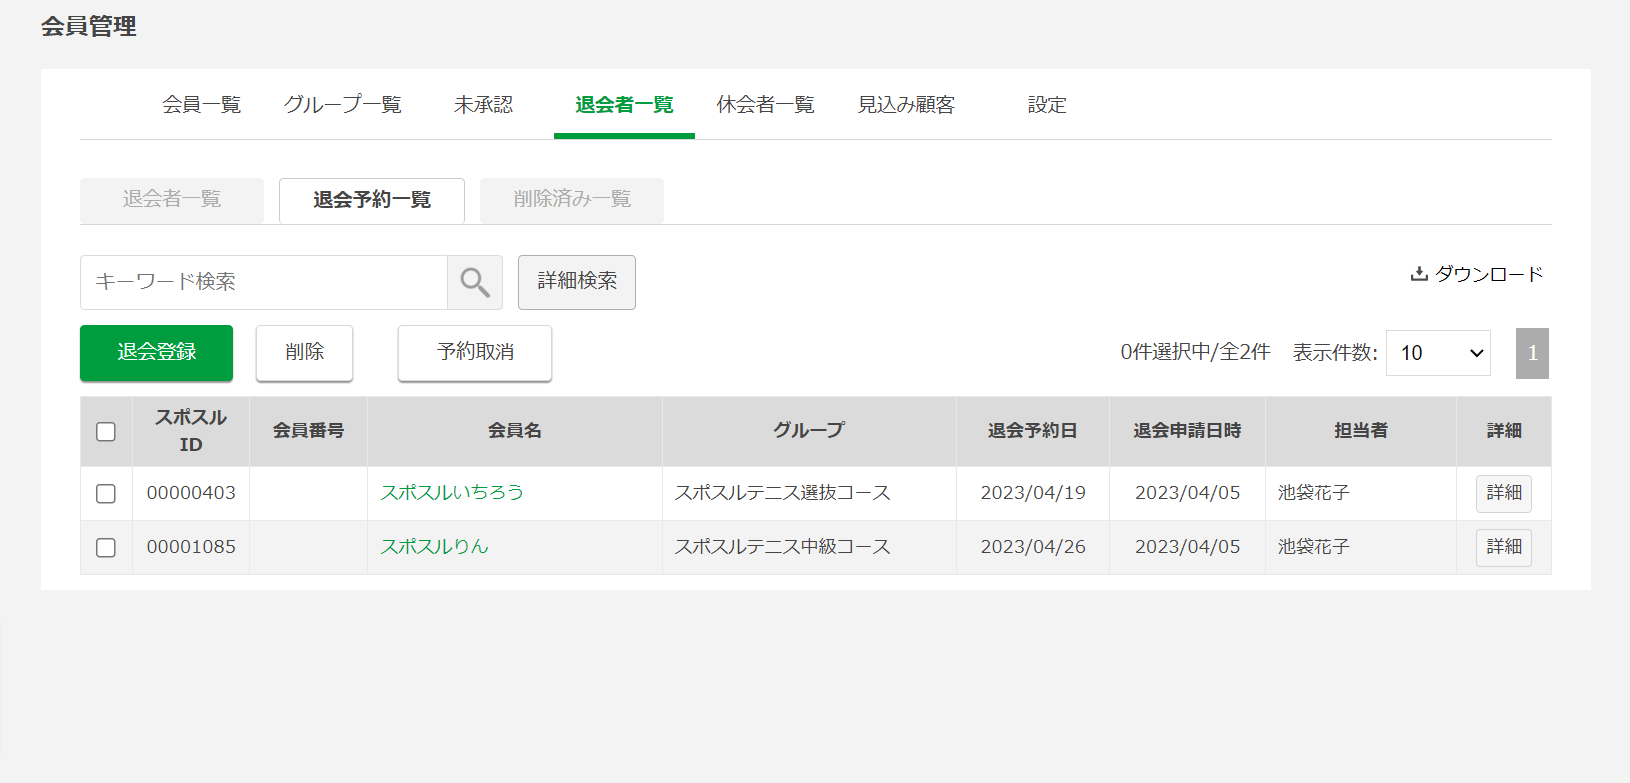Click page number 1 pagination button
The width and height of the screenshot is (1630, 783).
[x=1532, y=353]
